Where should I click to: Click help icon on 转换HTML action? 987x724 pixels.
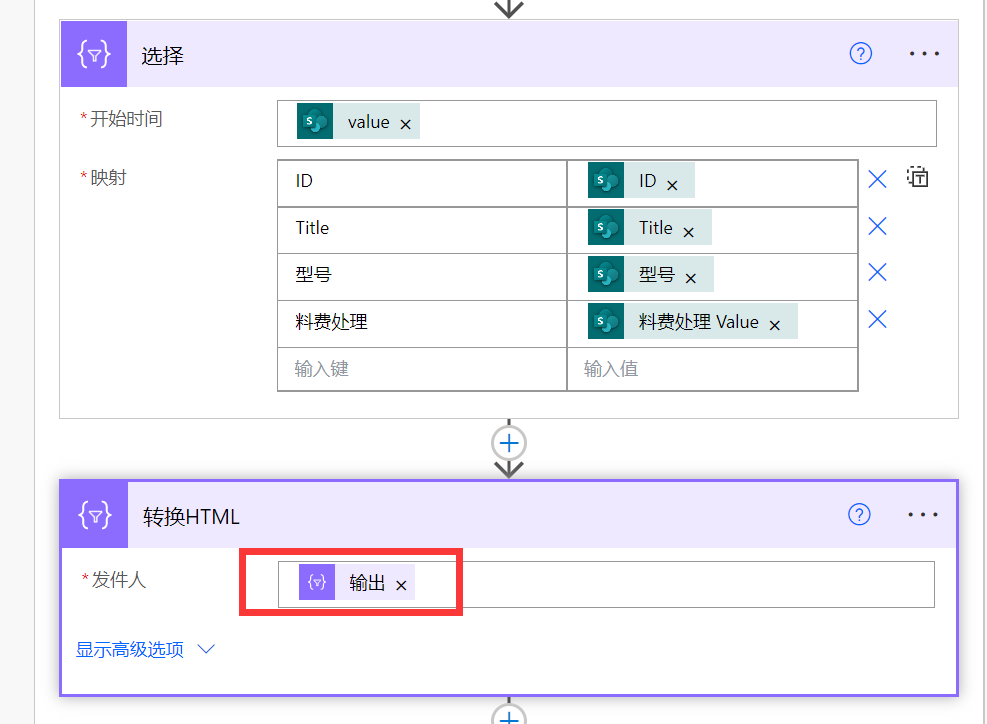coord(859,514)
